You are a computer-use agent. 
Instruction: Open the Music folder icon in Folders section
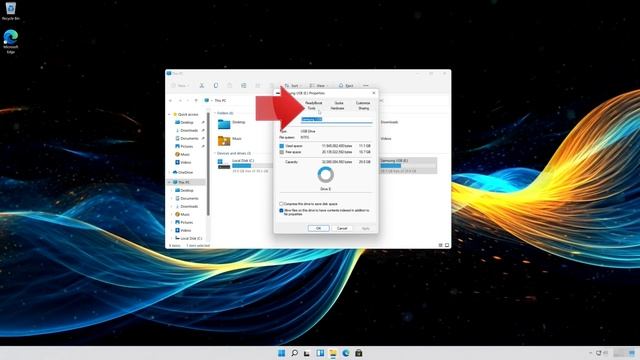[224, 141]
